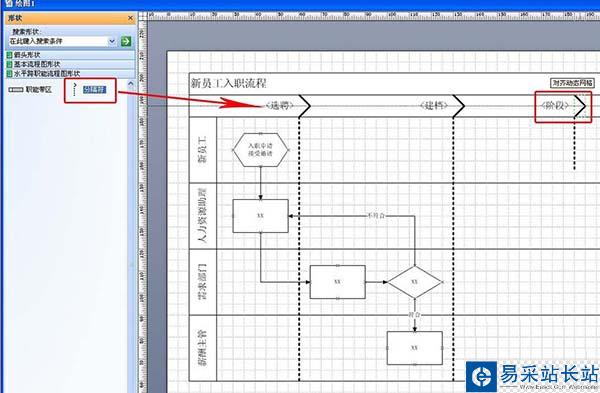
Task: Select the 职能带区 master shape
Action: tap(30, 90)
